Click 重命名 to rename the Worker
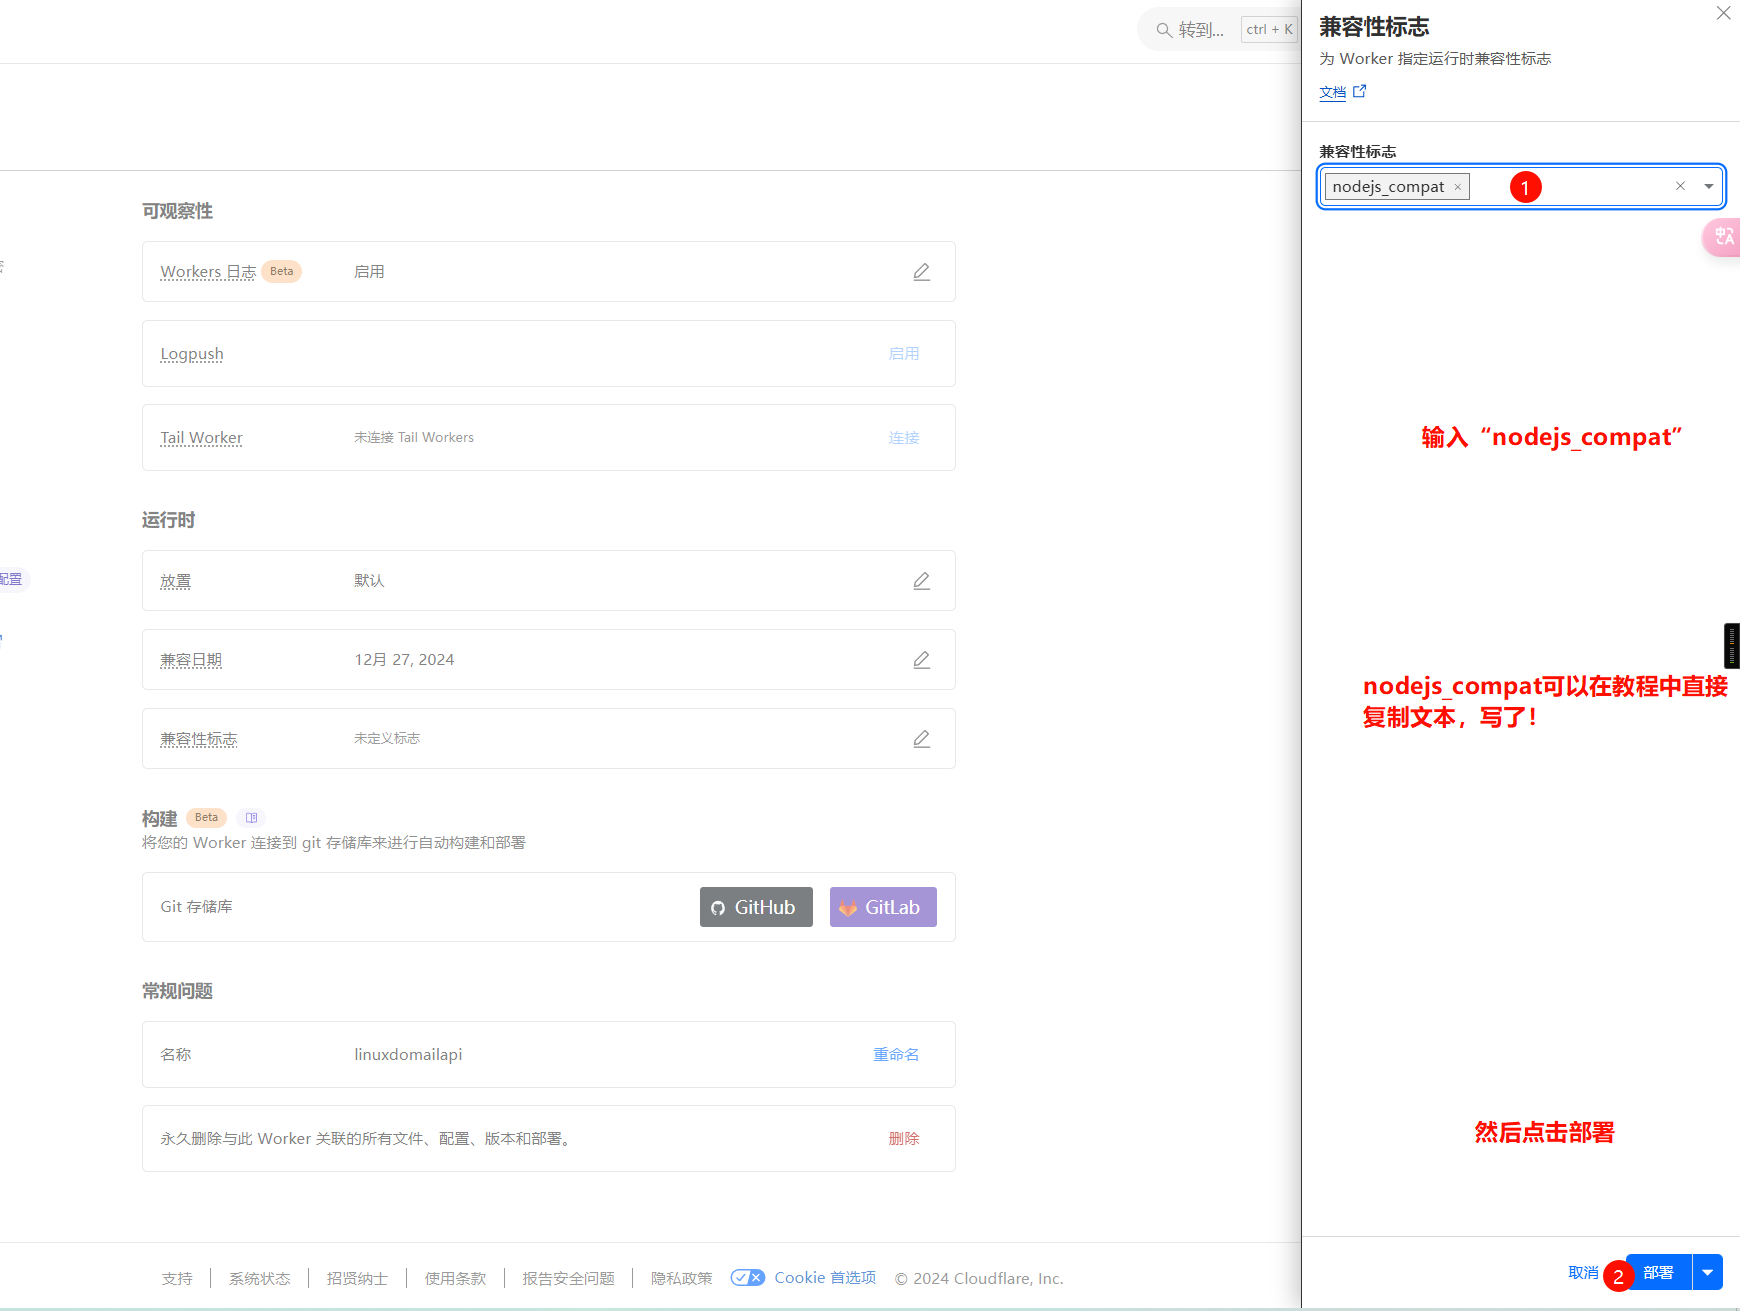The width and height of the screenshot is (1740, 1311). [896, 1055]
